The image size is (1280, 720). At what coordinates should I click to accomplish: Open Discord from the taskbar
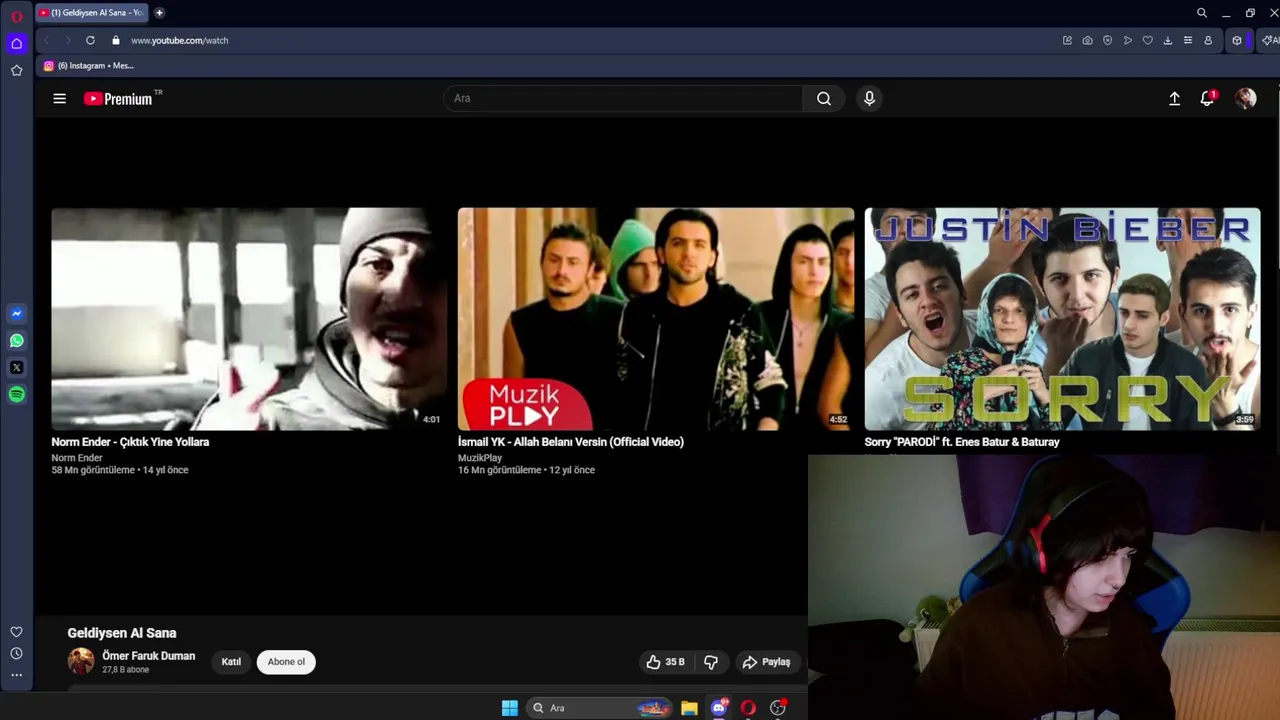point(718,708)
